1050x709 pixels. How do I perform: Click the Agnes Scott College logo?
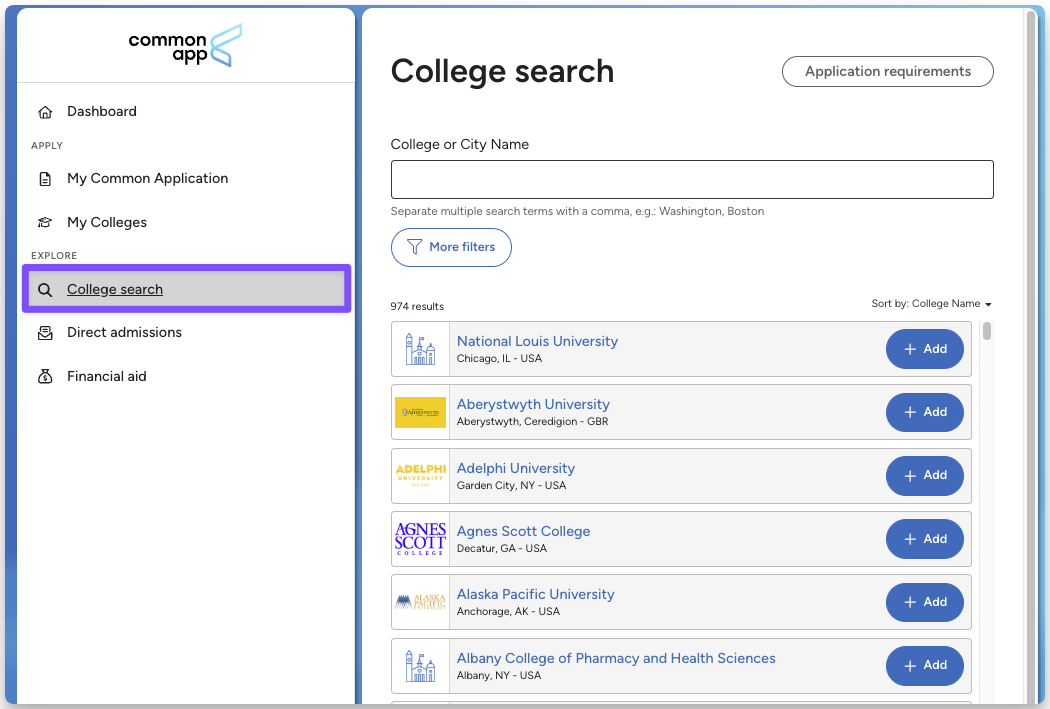[x=420, y=539]
